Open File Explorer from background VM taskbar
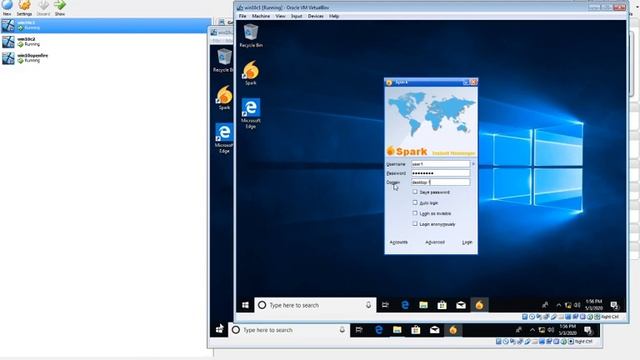Screen dimensions: 640x360 [397, 330]
